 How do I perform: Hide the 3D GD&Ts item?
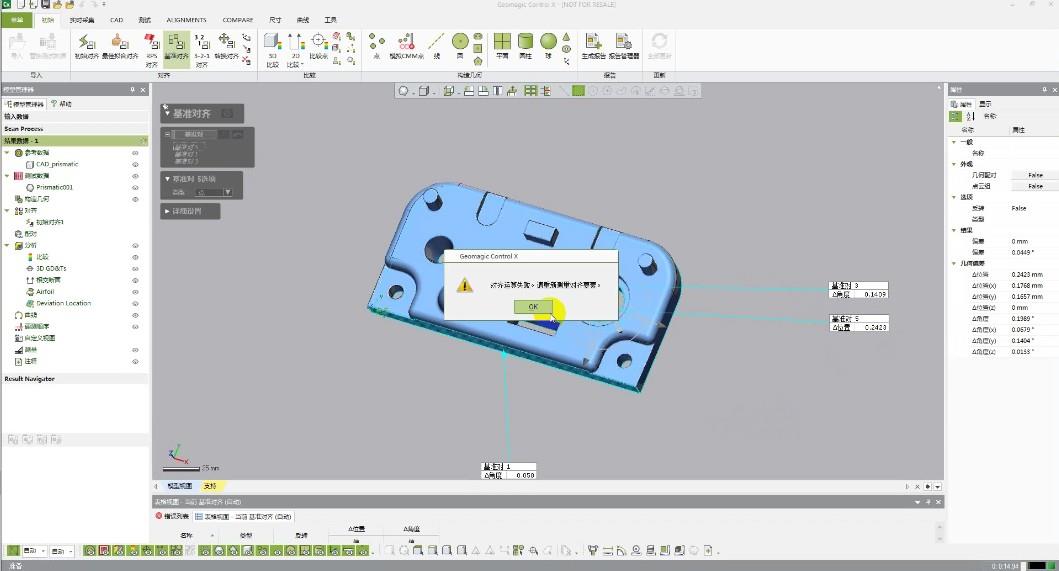click(x=135, y=268)
